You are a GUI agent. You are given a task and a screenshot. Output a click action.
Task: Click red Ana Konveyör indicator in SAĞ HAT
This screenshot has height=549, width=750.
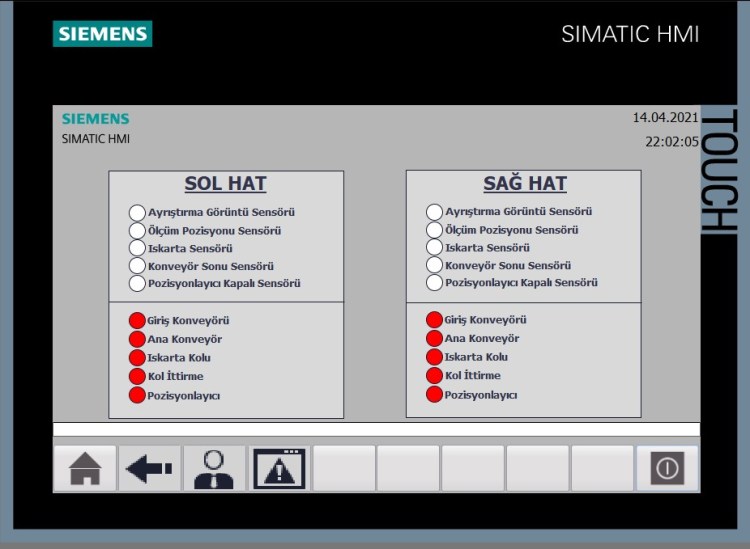click(x=434, y=338)
